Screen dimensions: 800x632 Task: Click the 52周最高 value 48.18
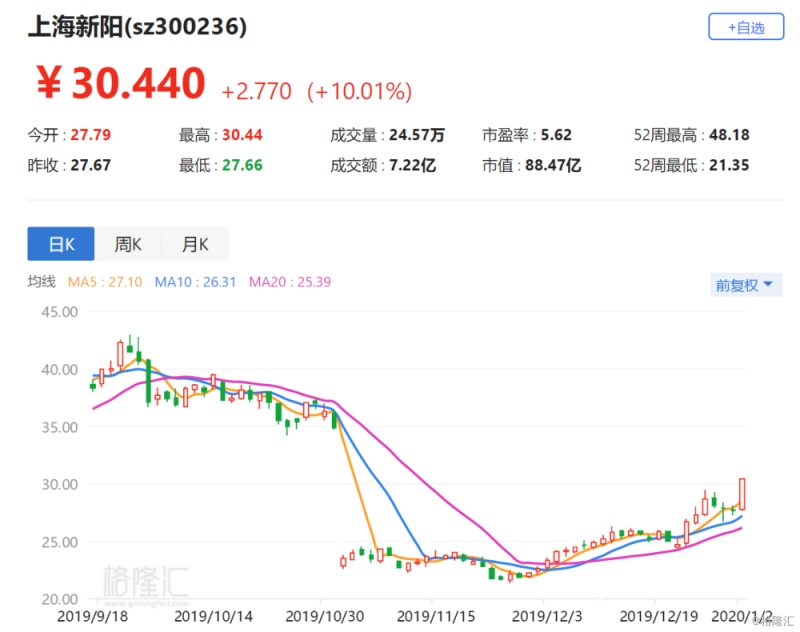tap(728, 134)
